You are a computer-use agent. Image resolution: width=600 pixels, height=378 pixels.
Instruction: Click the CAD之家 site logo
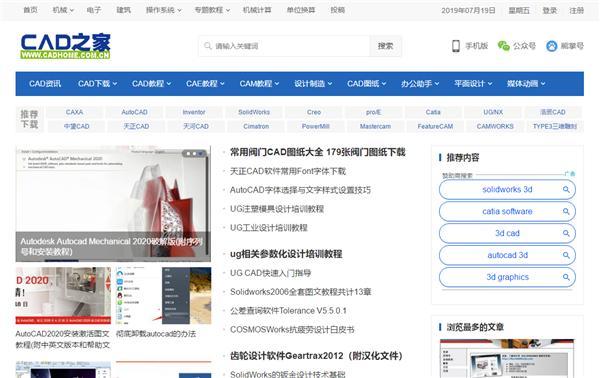click(65, 46)
